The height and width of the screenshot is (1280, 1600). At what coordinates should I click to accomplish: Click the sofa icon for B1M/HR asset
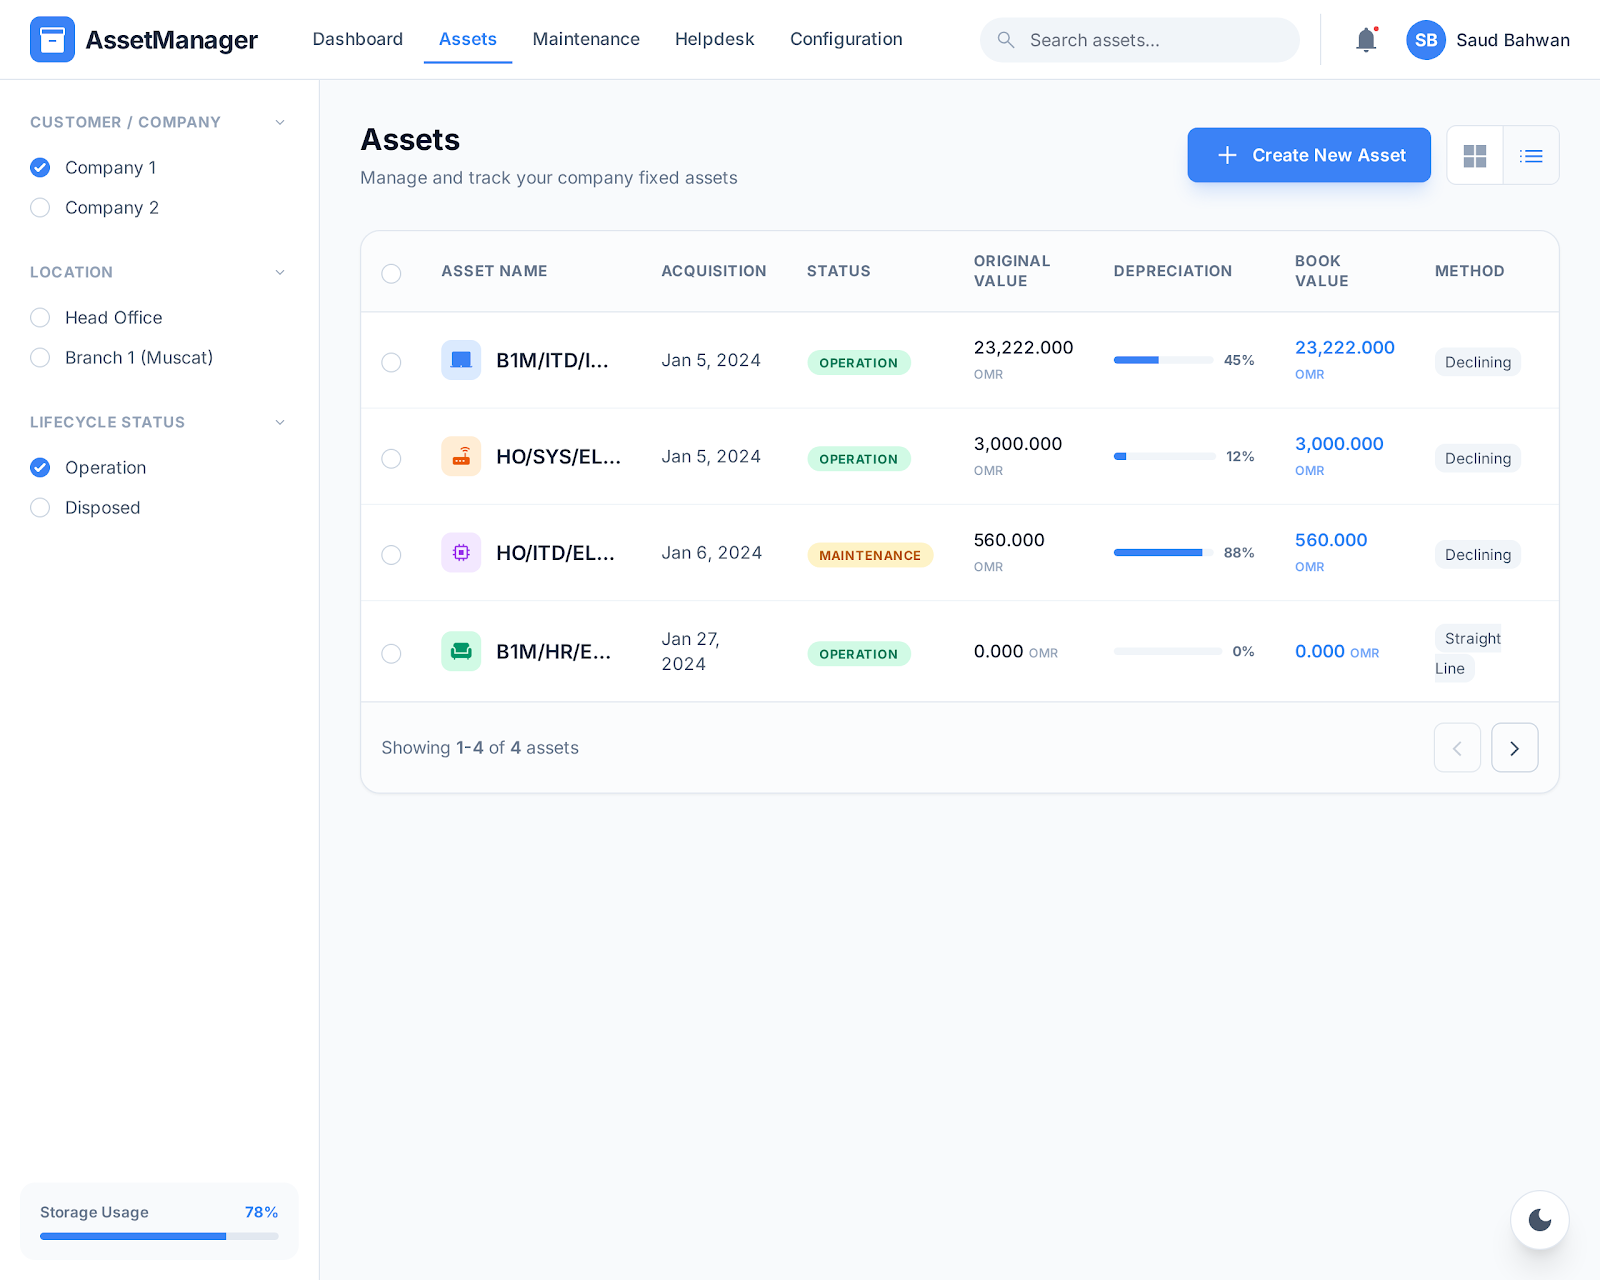click(461, 652)
